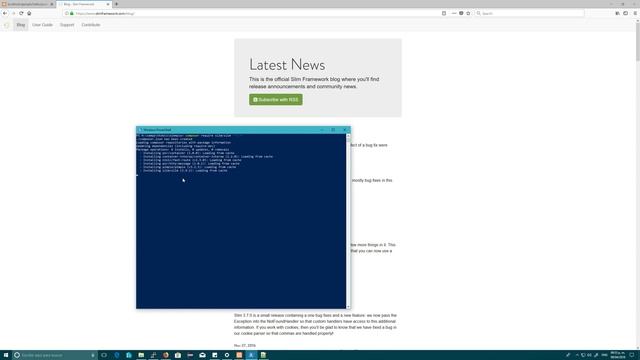Click the Subscribe with RSS button
This screenshot has width=640, height=360.
point(276,100)
